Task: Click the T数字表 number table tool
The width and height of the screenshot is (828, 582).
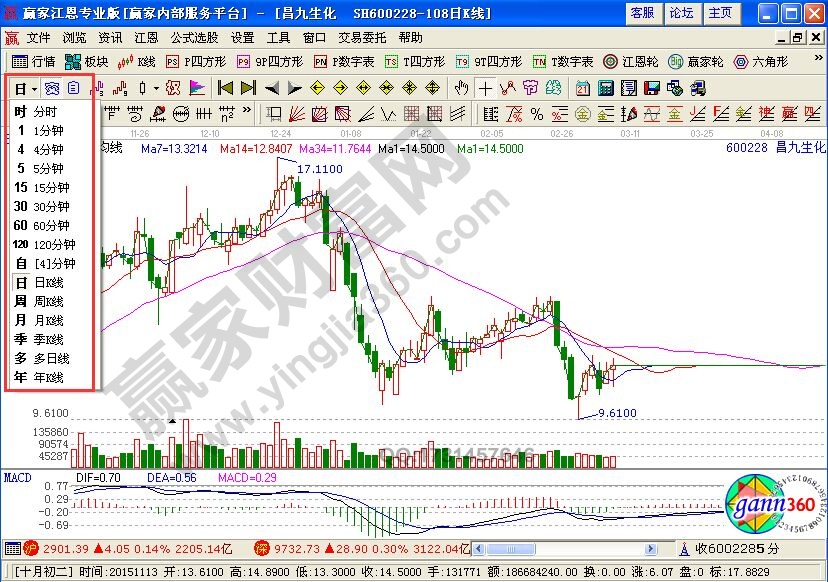Action: (x=562, y=62)
